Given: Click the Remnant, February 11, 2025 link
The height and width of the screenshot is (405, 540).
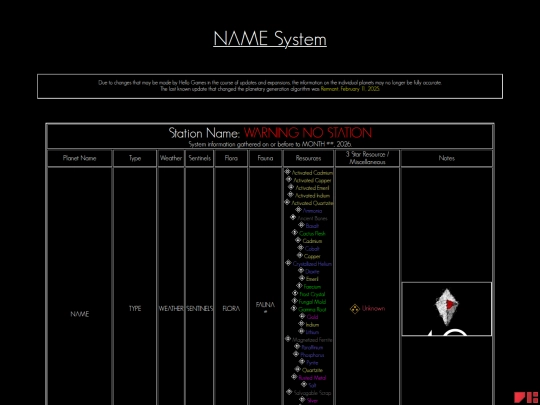Looking at the screenshot, I should pyautogui.click(x=350, y=89).
